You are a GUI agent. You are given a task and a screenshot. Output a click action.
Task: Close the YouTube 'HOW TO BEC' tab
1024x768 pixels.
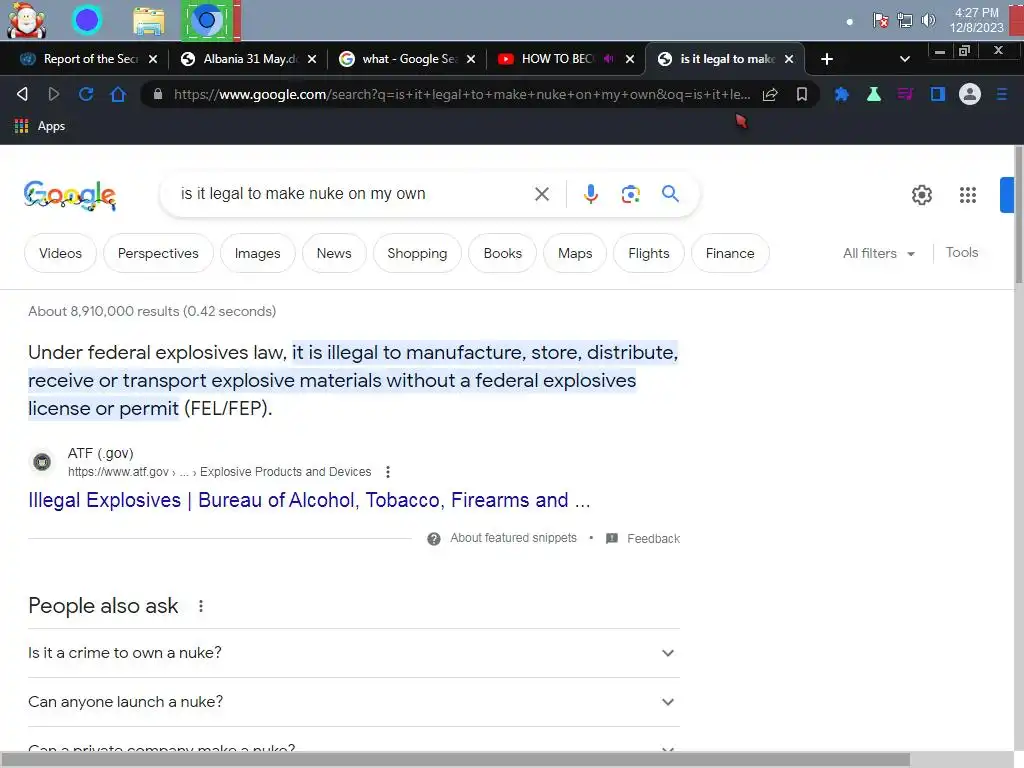coord(630,59)
